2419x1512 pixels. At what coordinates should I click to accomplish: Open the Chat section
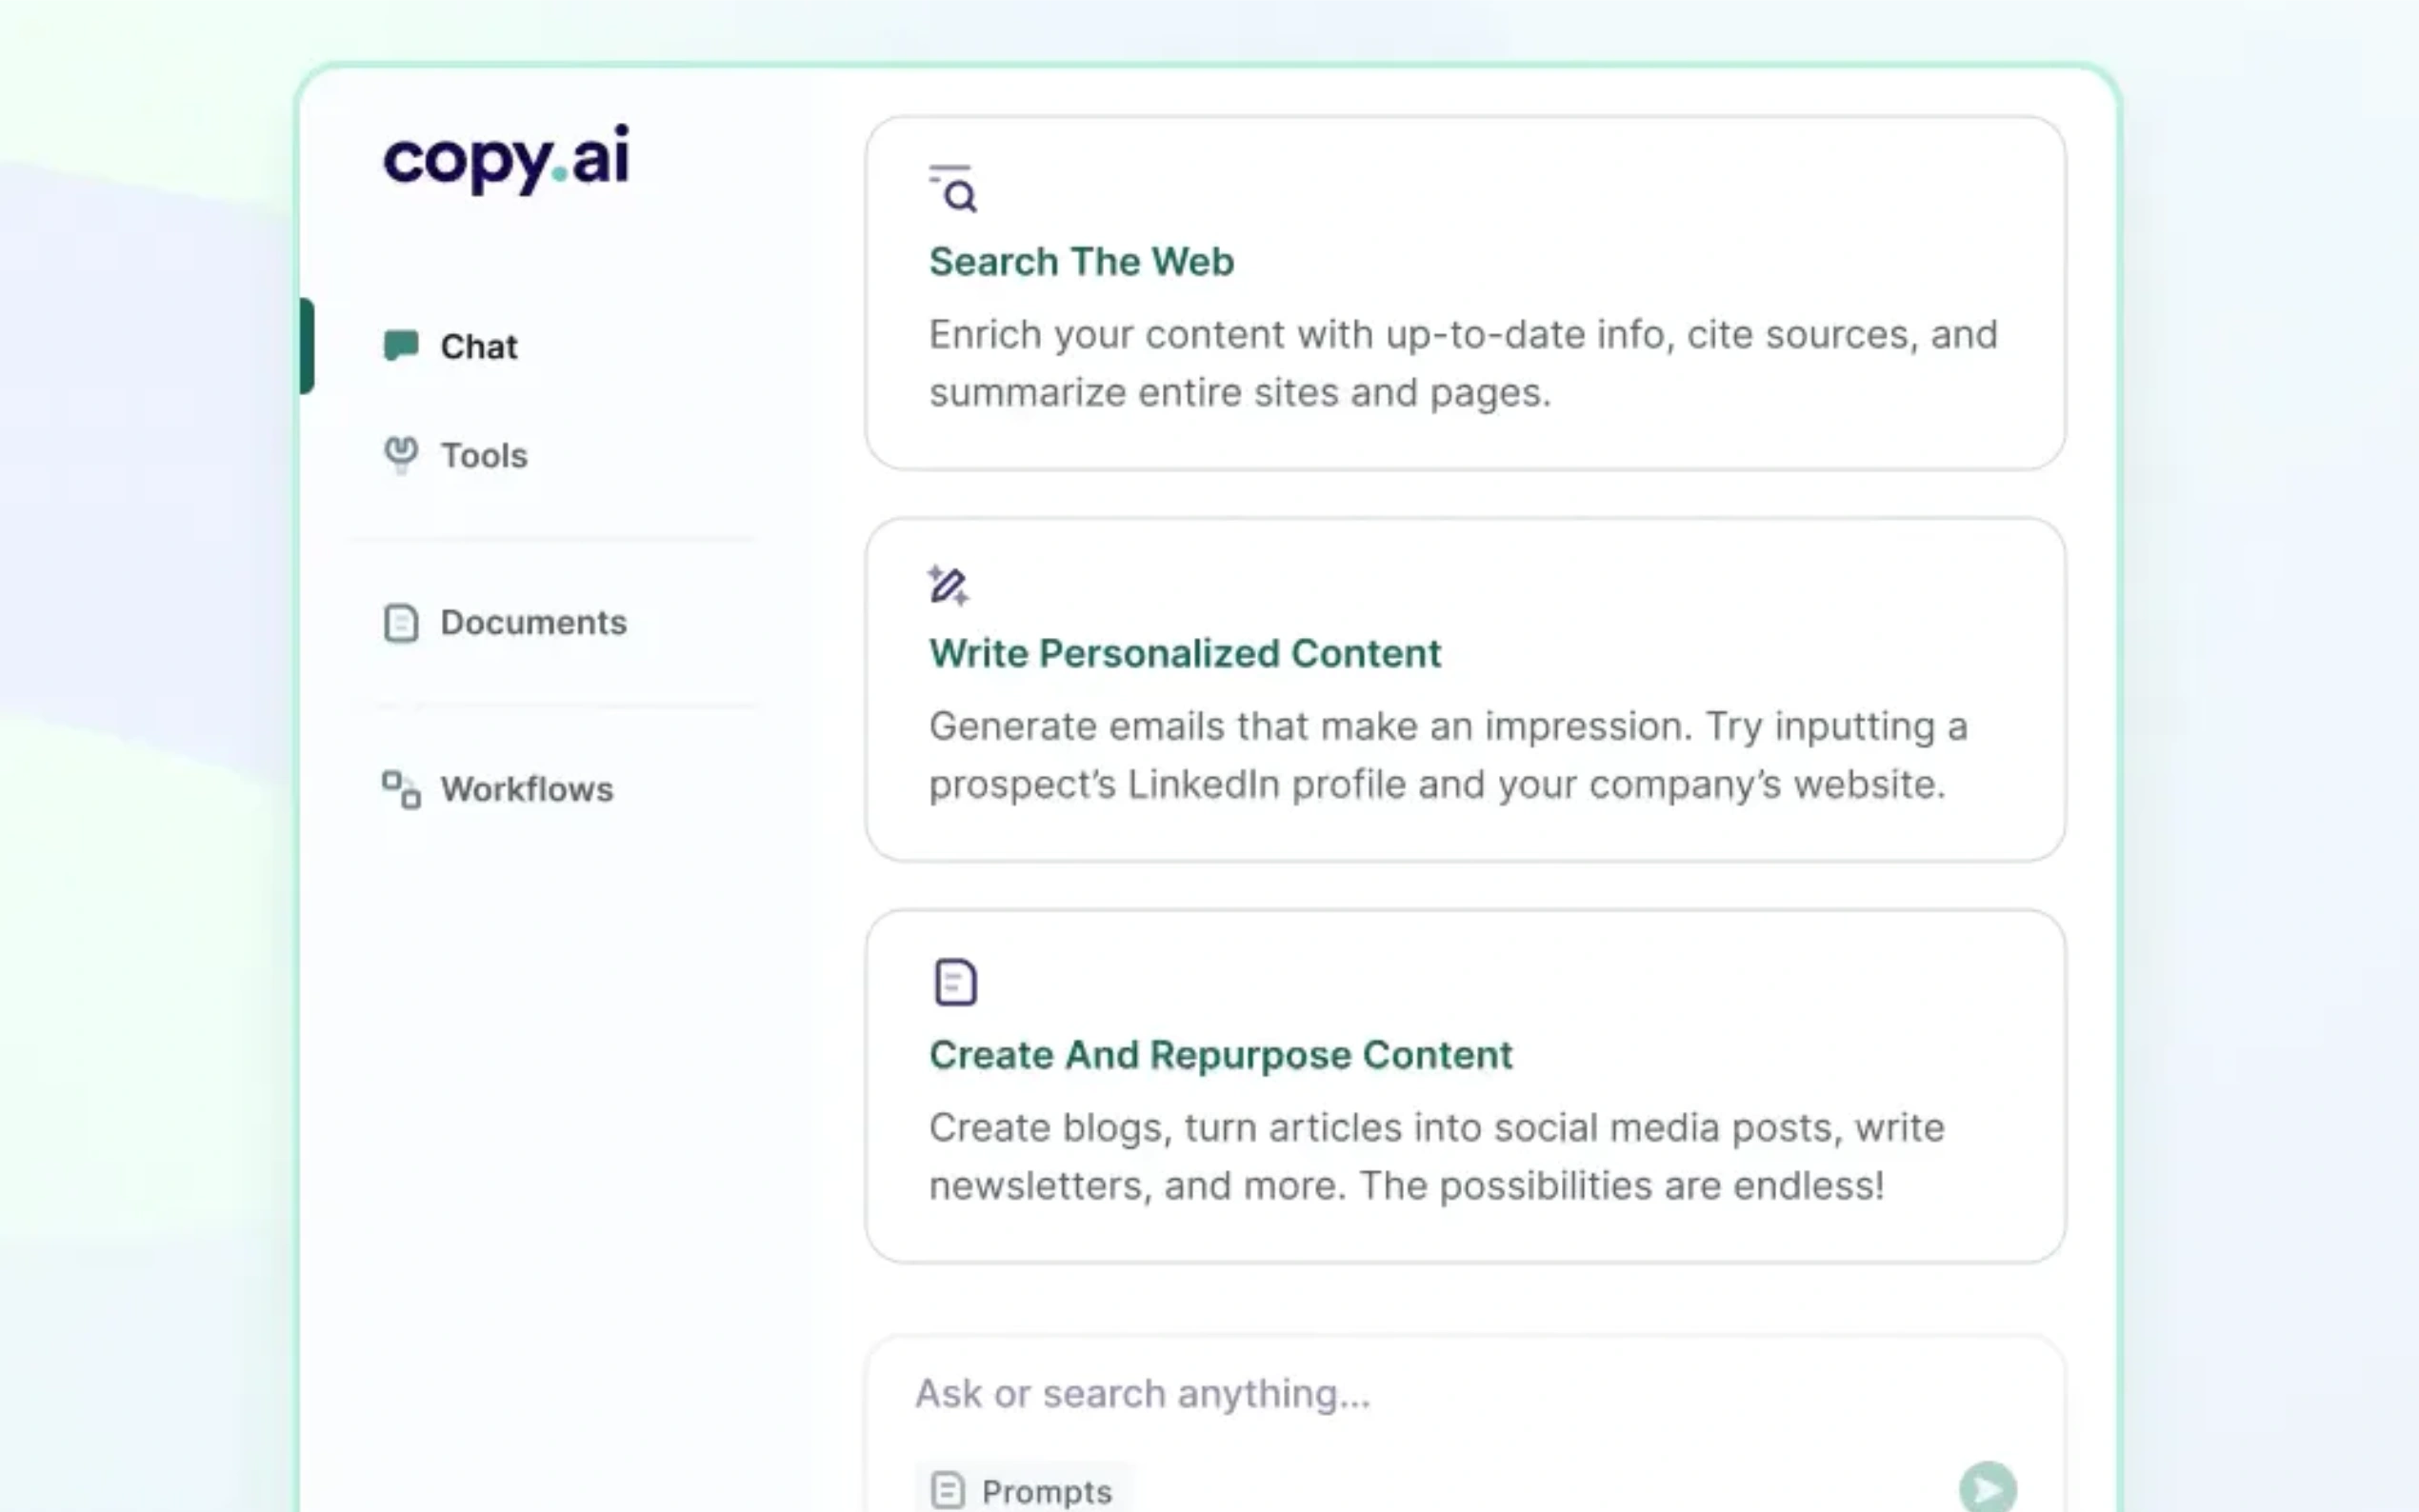point(479,347)
